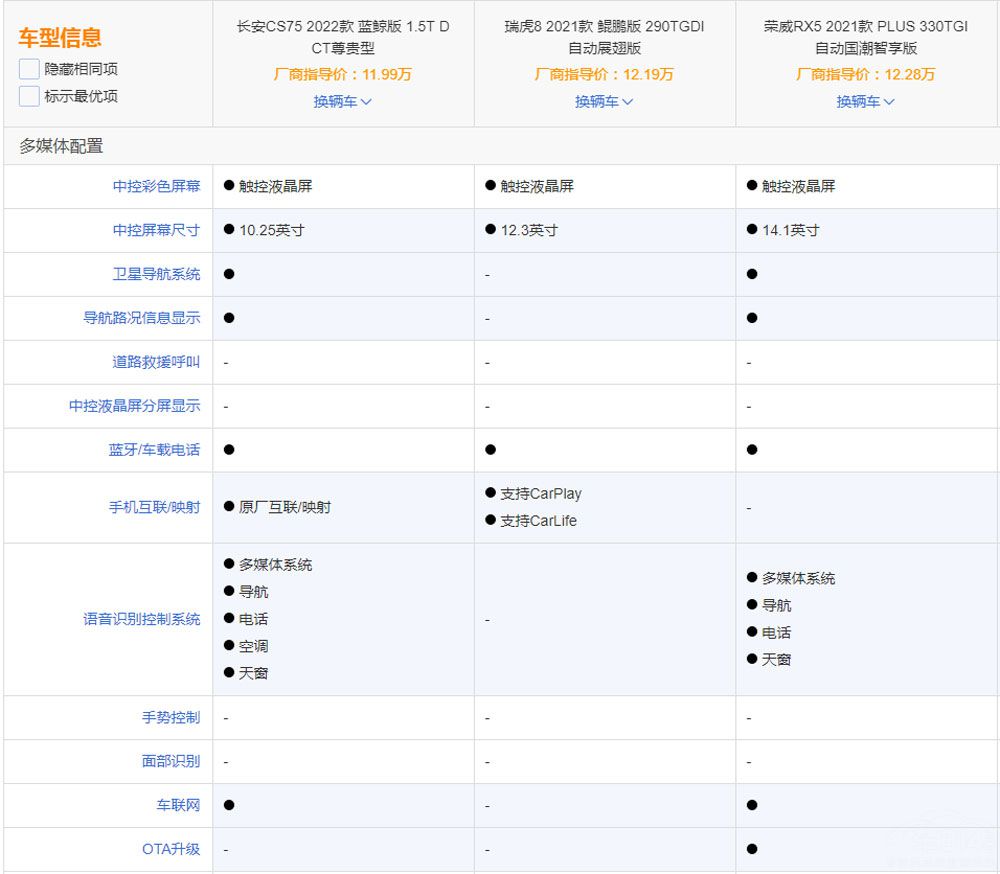Click the 中控液晶屏分屏显示 link
The width and height of the screenshot is (1000, 874).
click(x=134, y=406)
